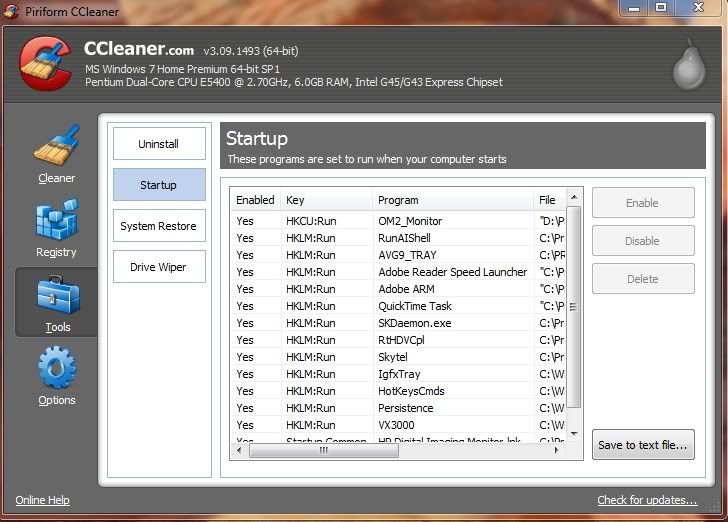Select the SKDaemon.exe startup entry
This screenshot has height=522, width=728.
point(398,323)
